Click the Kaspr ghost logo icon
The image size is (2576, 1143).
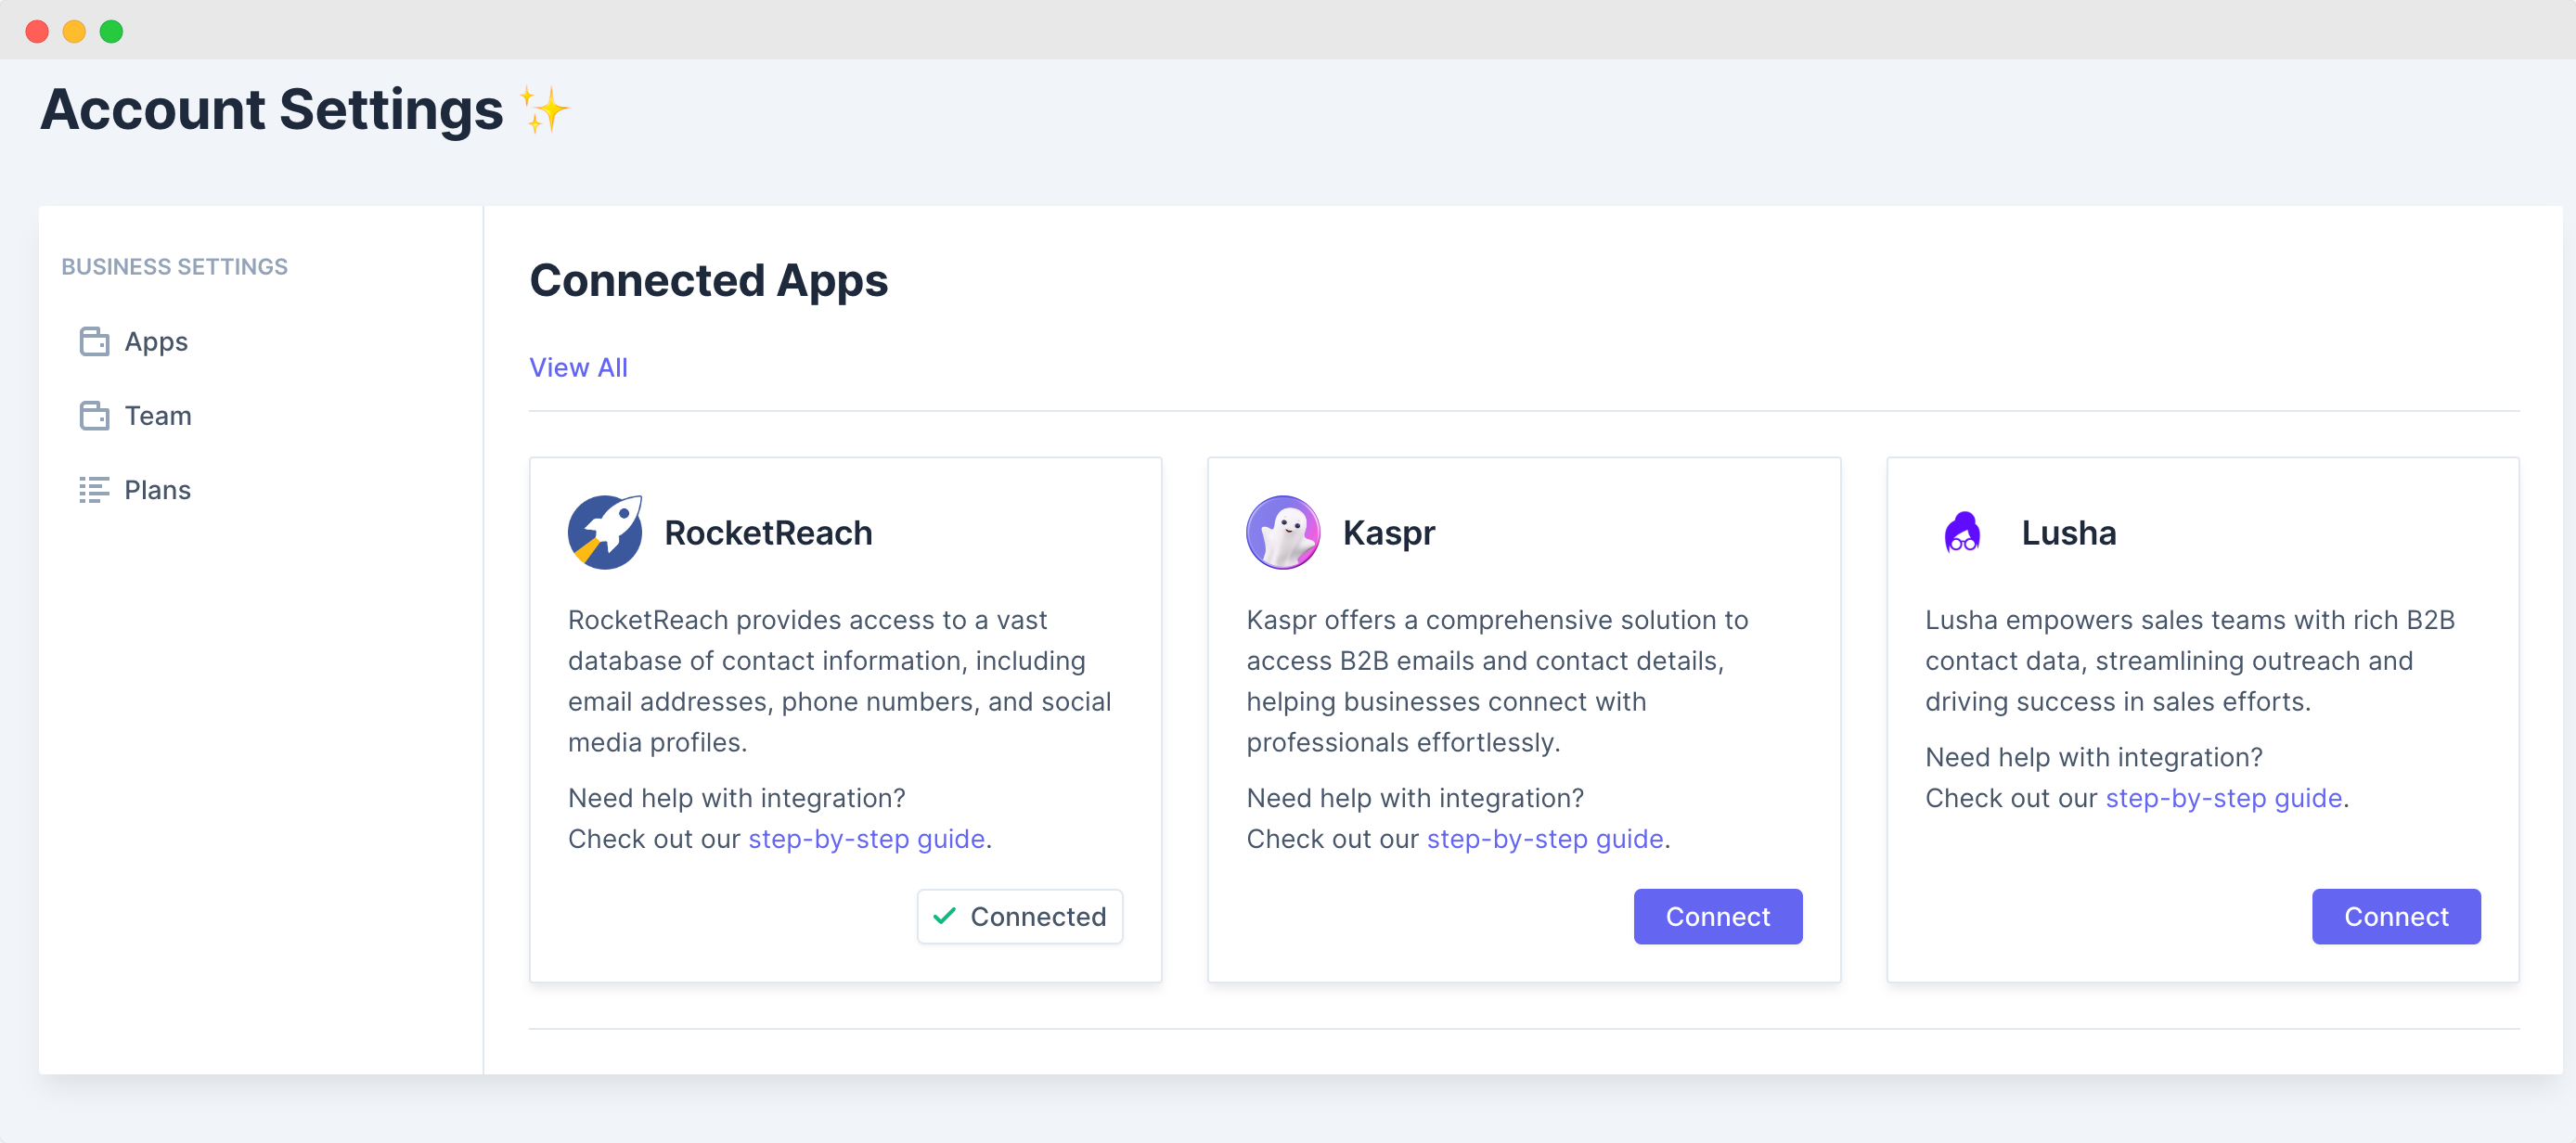click(1283, 532)
